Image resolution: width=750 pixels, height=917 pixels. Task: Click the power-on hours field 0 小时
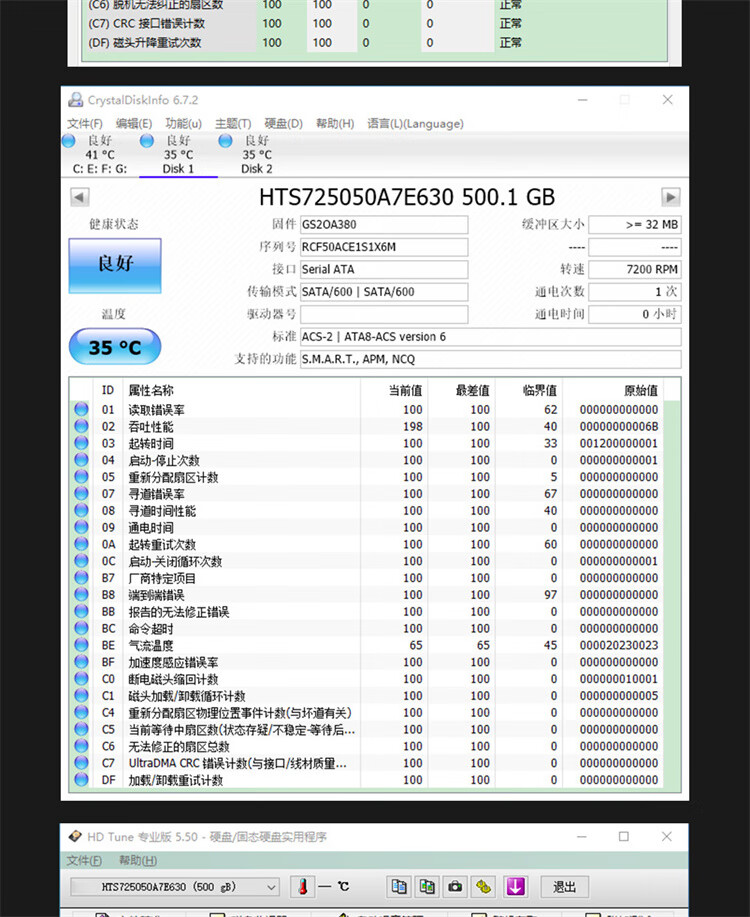[635, 314]
